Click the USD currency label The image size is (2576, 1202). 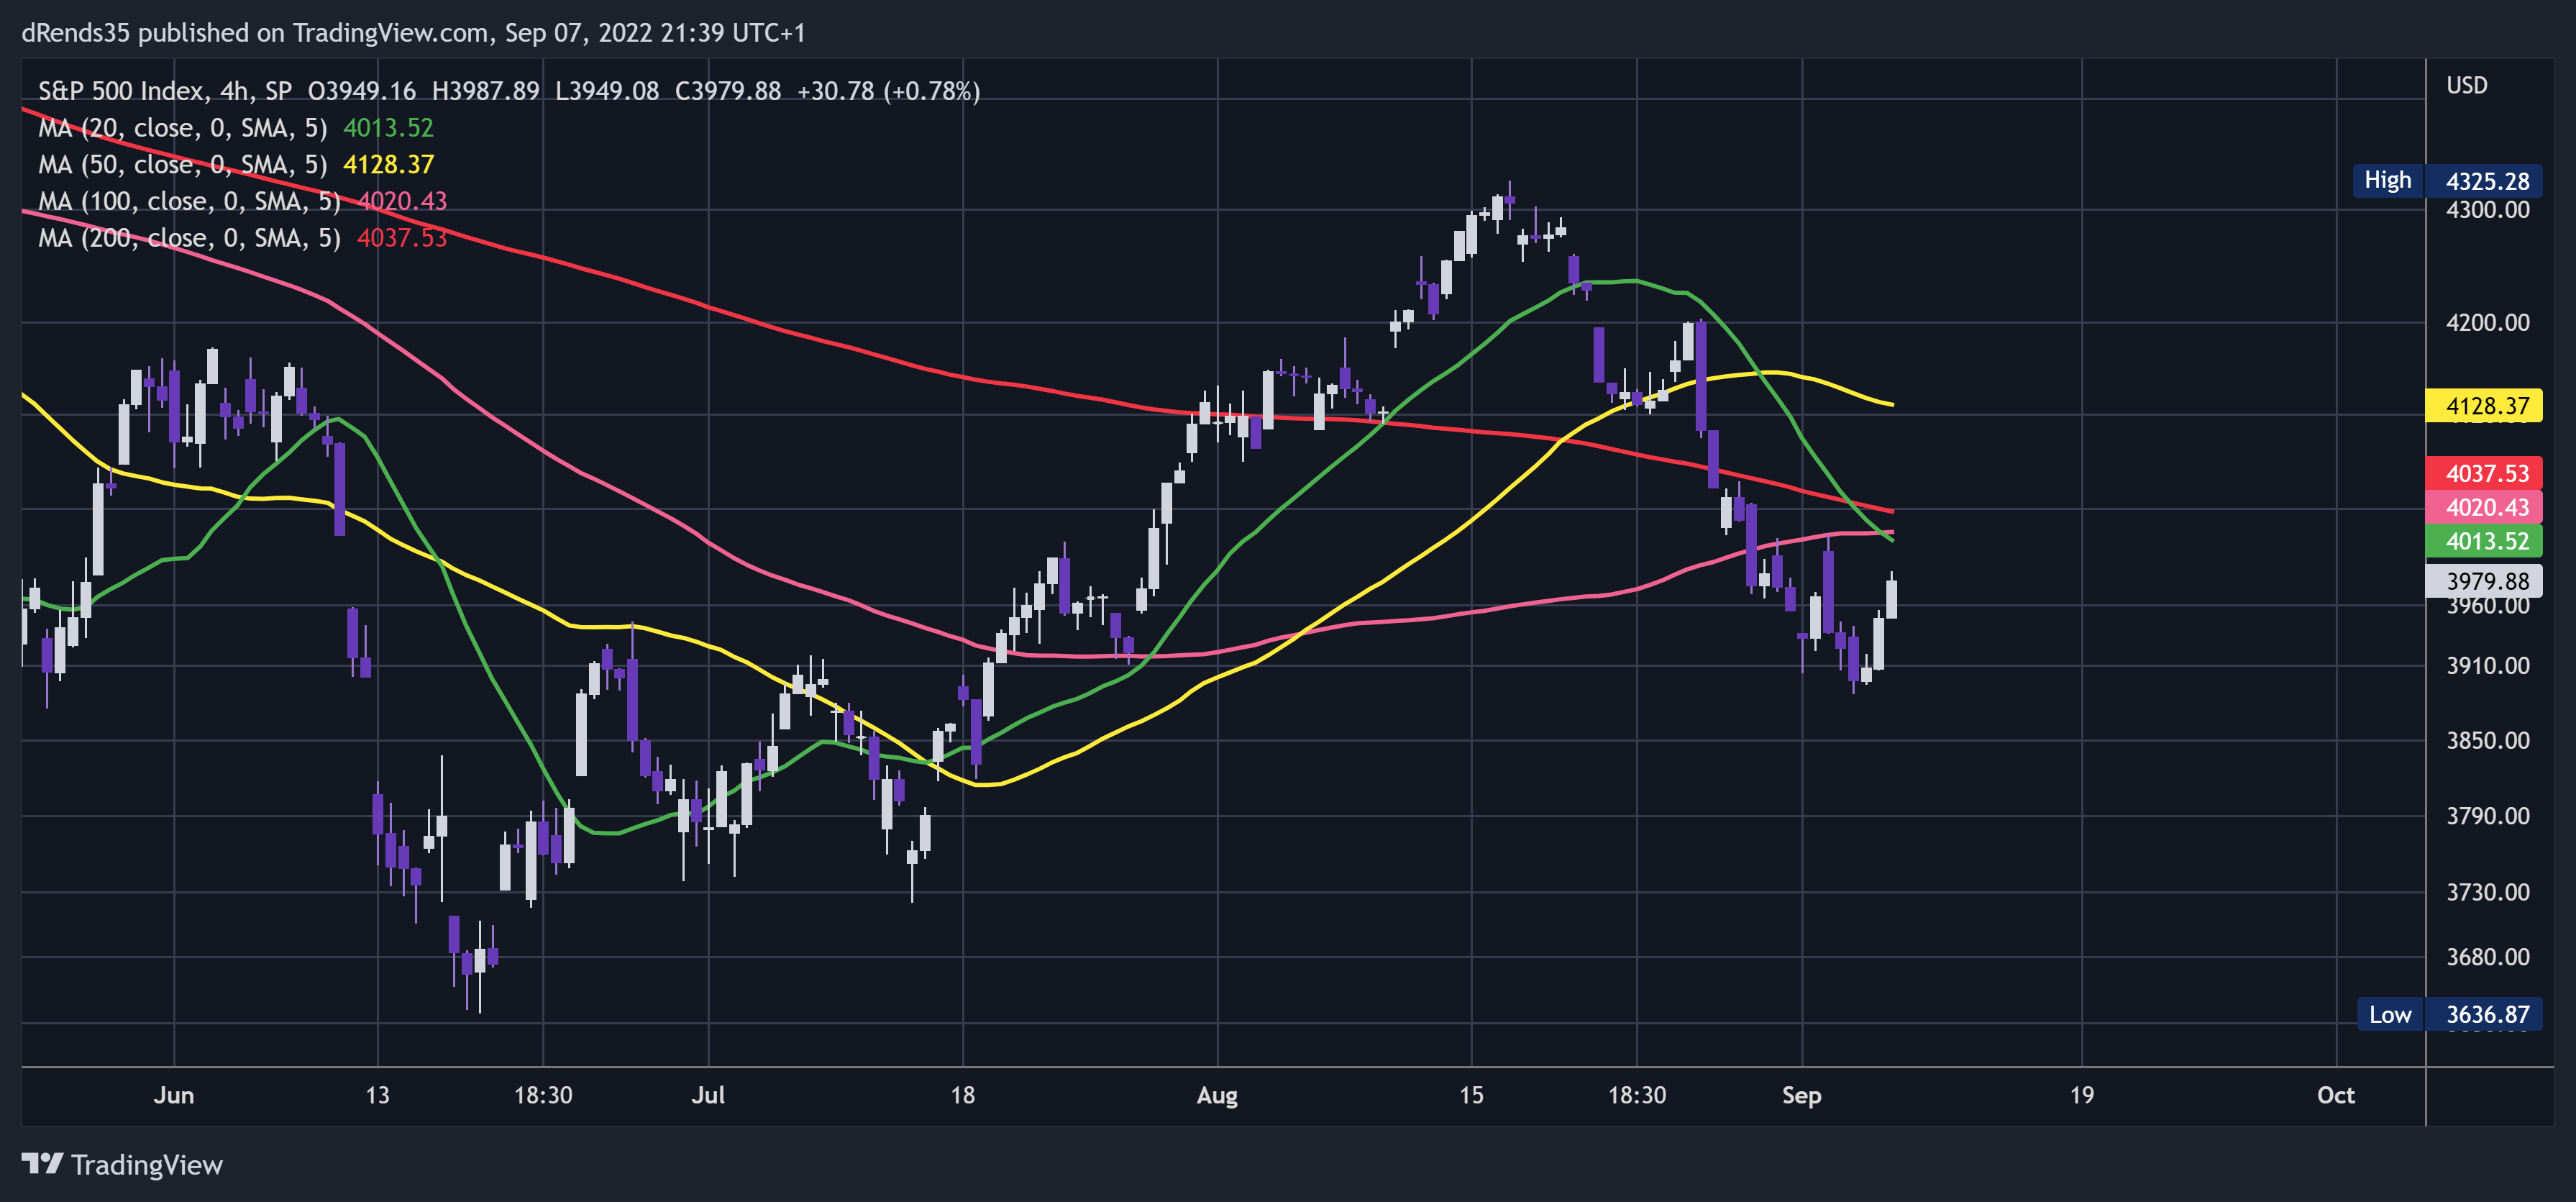click(x=2466, y=85)
